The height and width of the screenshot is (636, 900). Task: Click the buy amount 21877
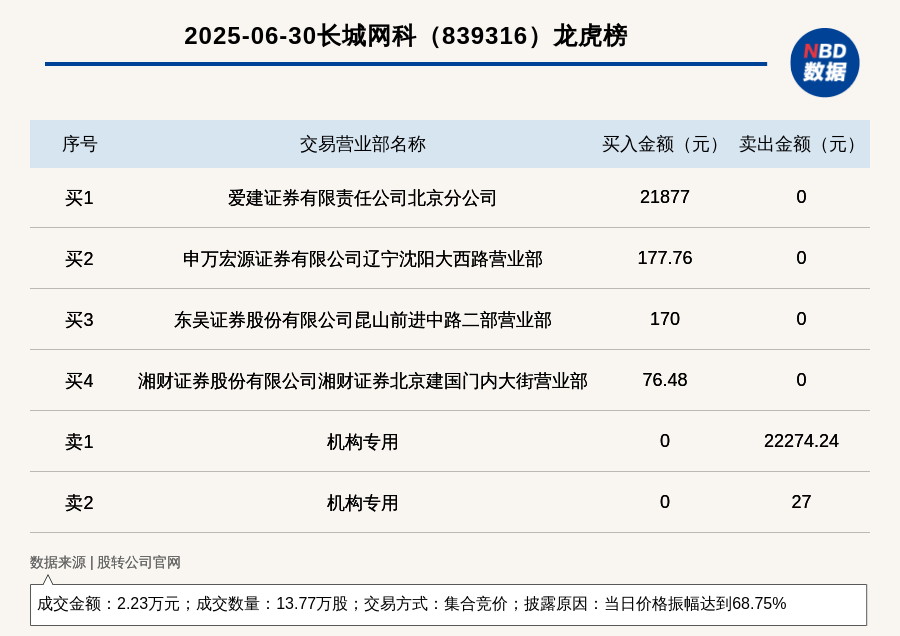[665, 197]
